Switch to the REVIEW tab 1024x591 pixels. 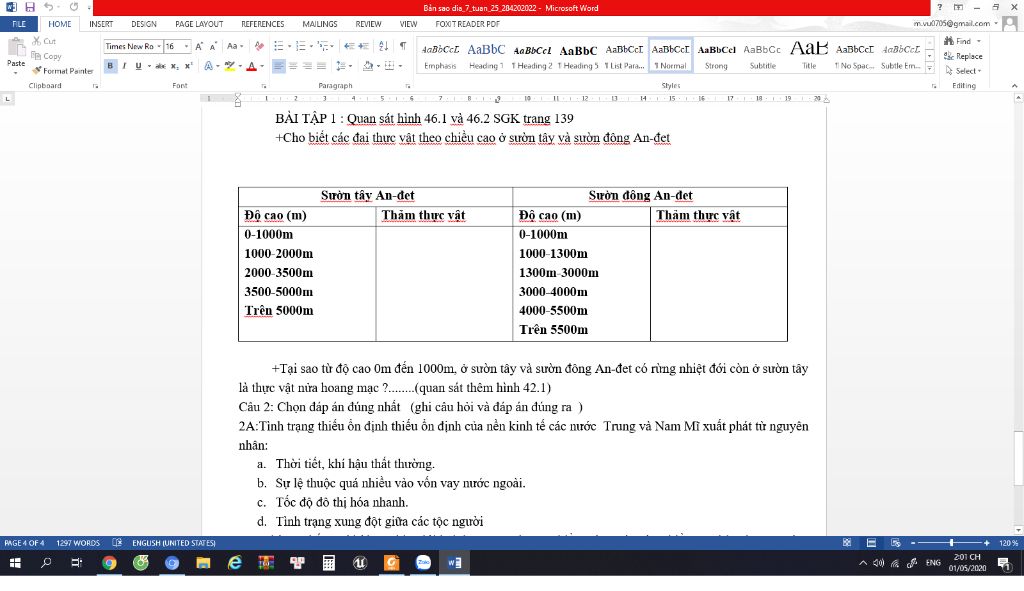coord(368,24)
